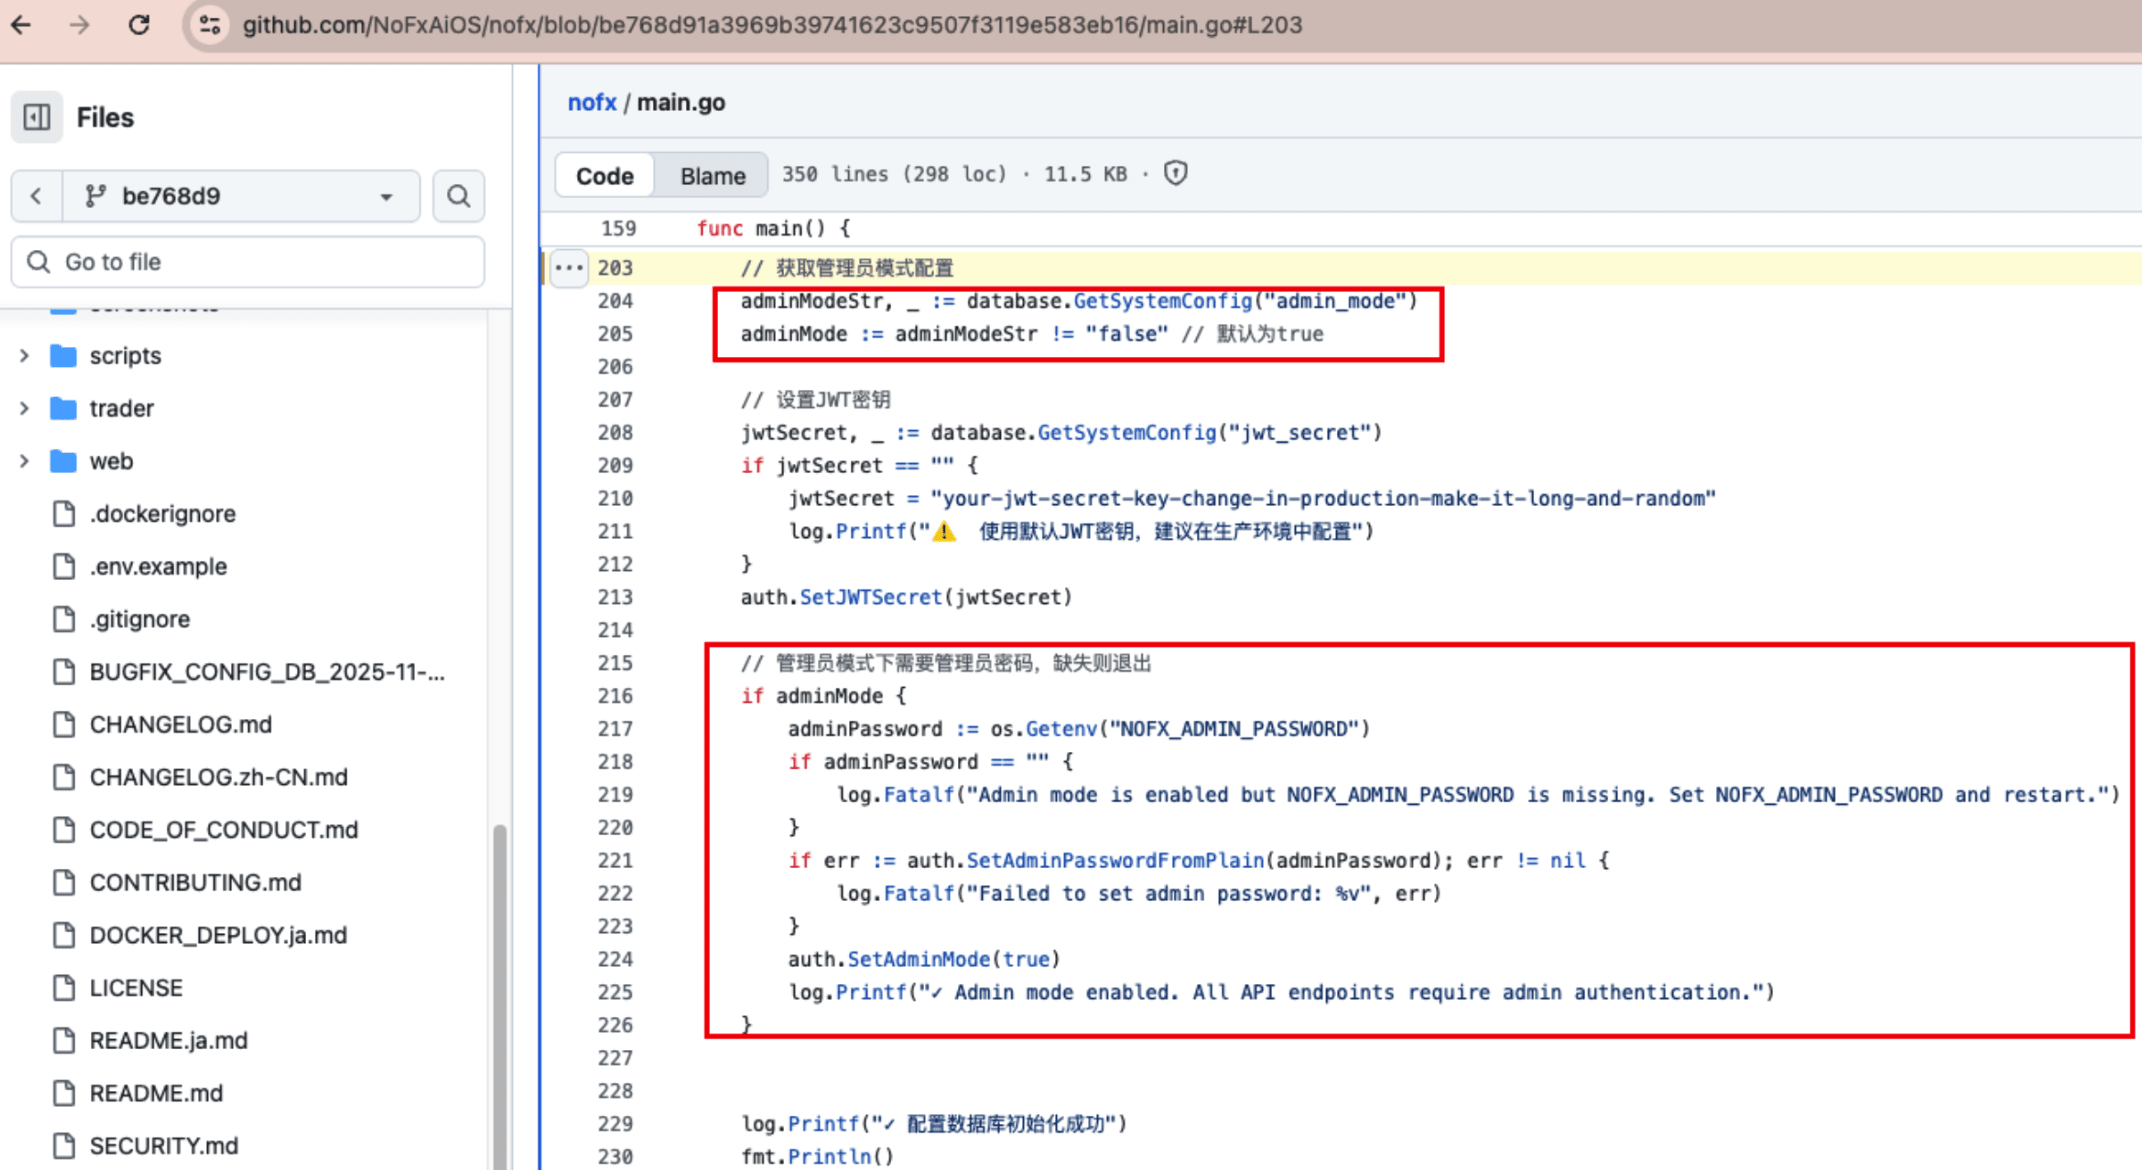Screen dimensions: 2142x1170
Task: Click the Go to file search field
Action: 250,262
